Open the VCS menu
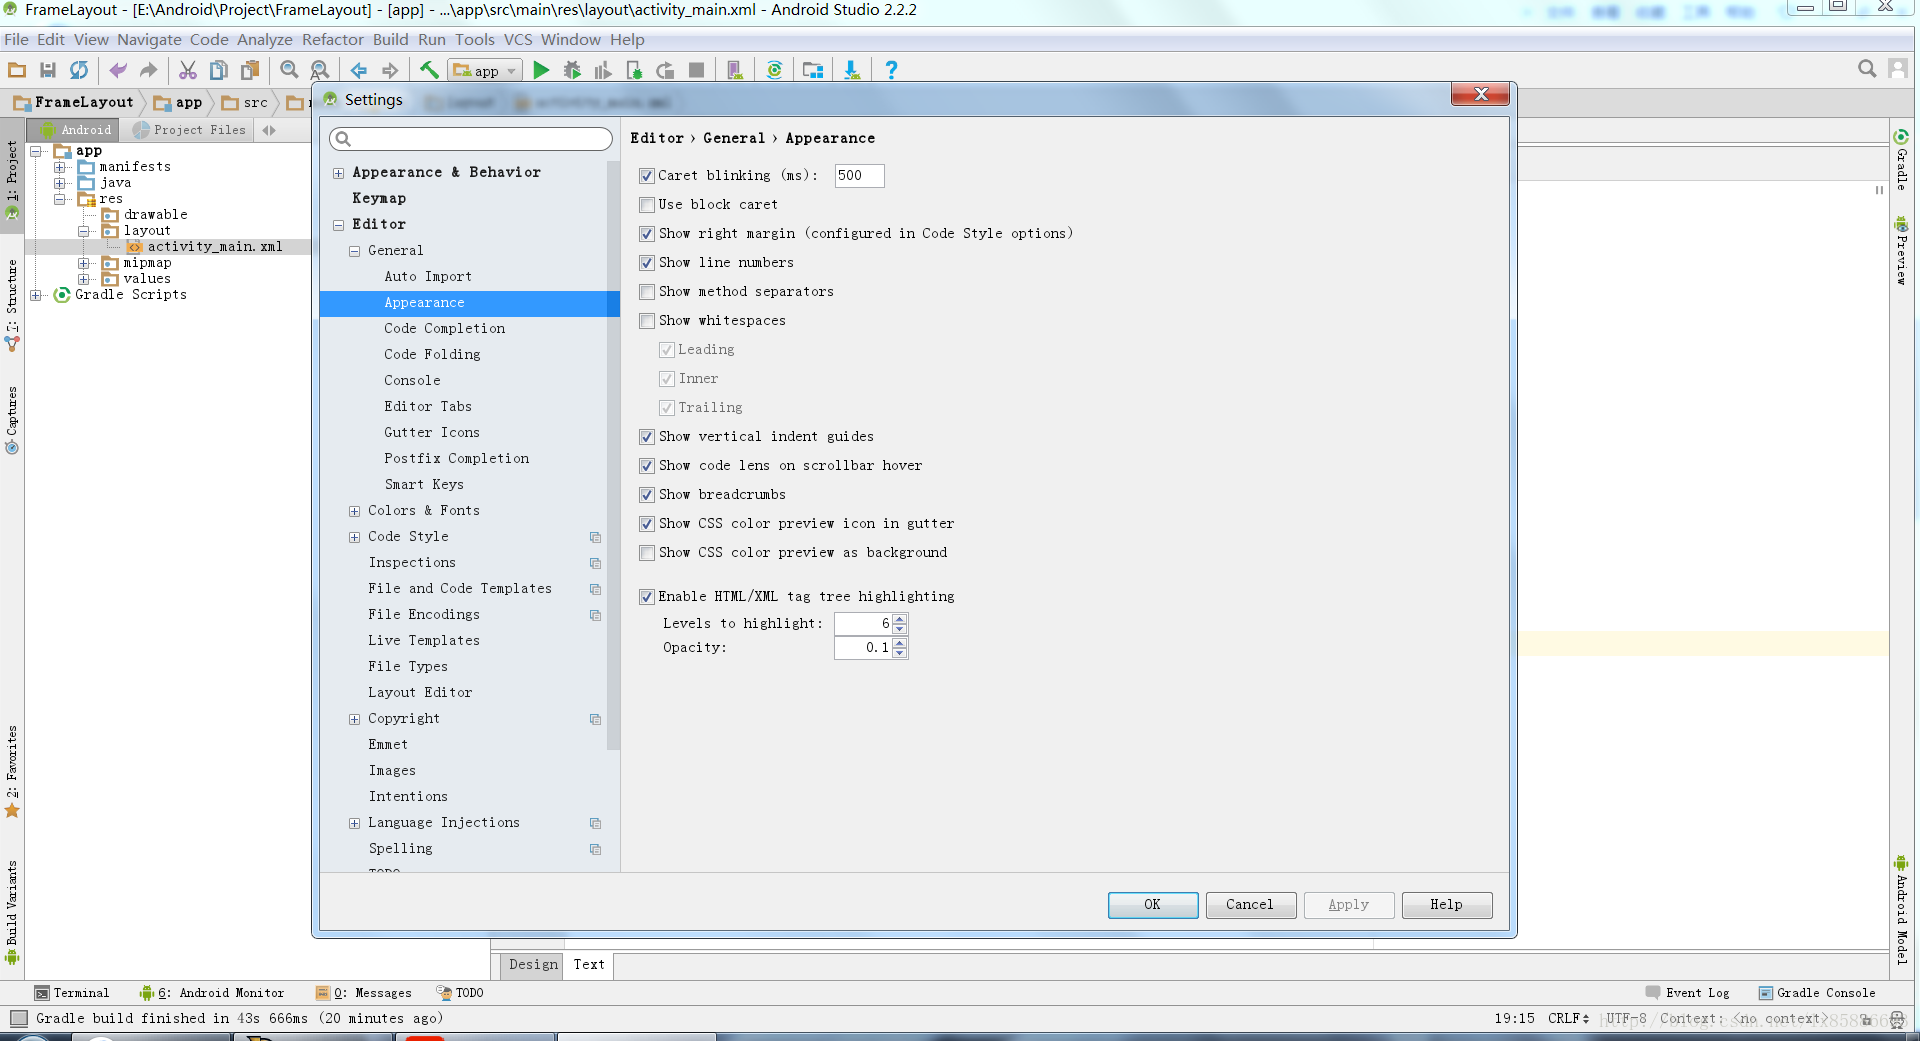The height and width of the screenshot is (1041, 1920). [518, 40]
